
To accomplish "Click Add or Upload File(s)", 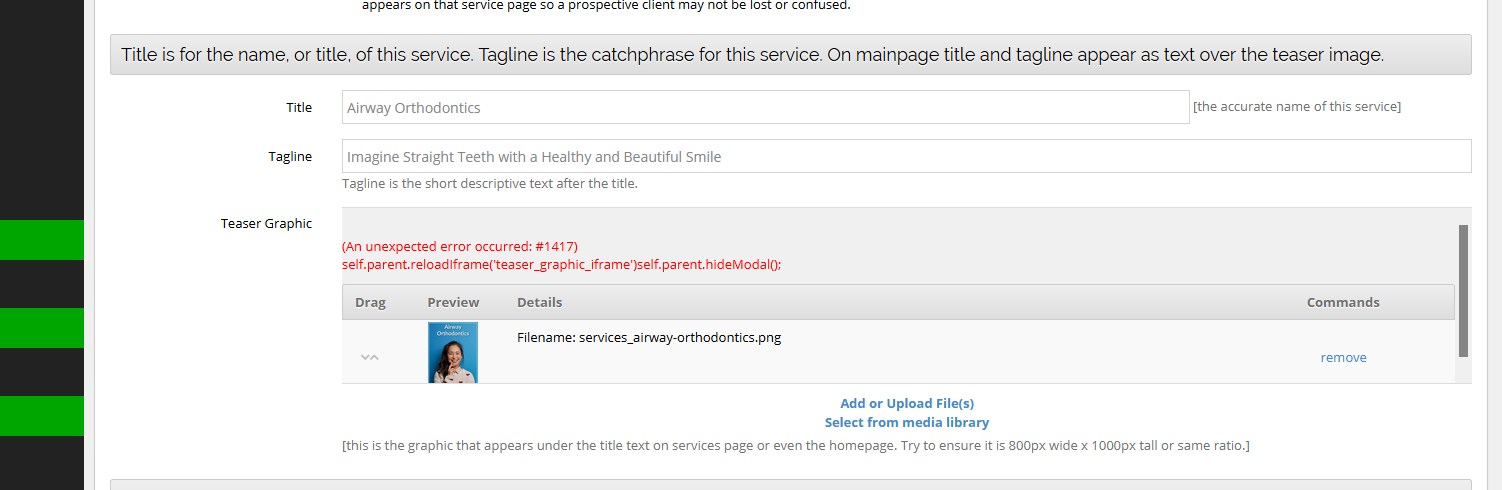I will [907, 403].
